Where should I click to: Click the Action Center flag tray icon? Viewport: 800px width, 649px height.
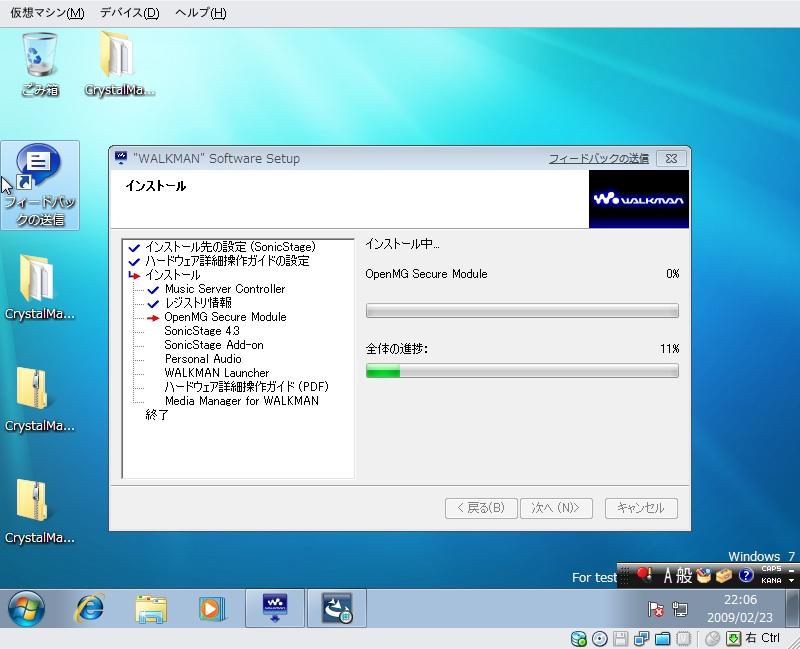(x=656, y=608)
